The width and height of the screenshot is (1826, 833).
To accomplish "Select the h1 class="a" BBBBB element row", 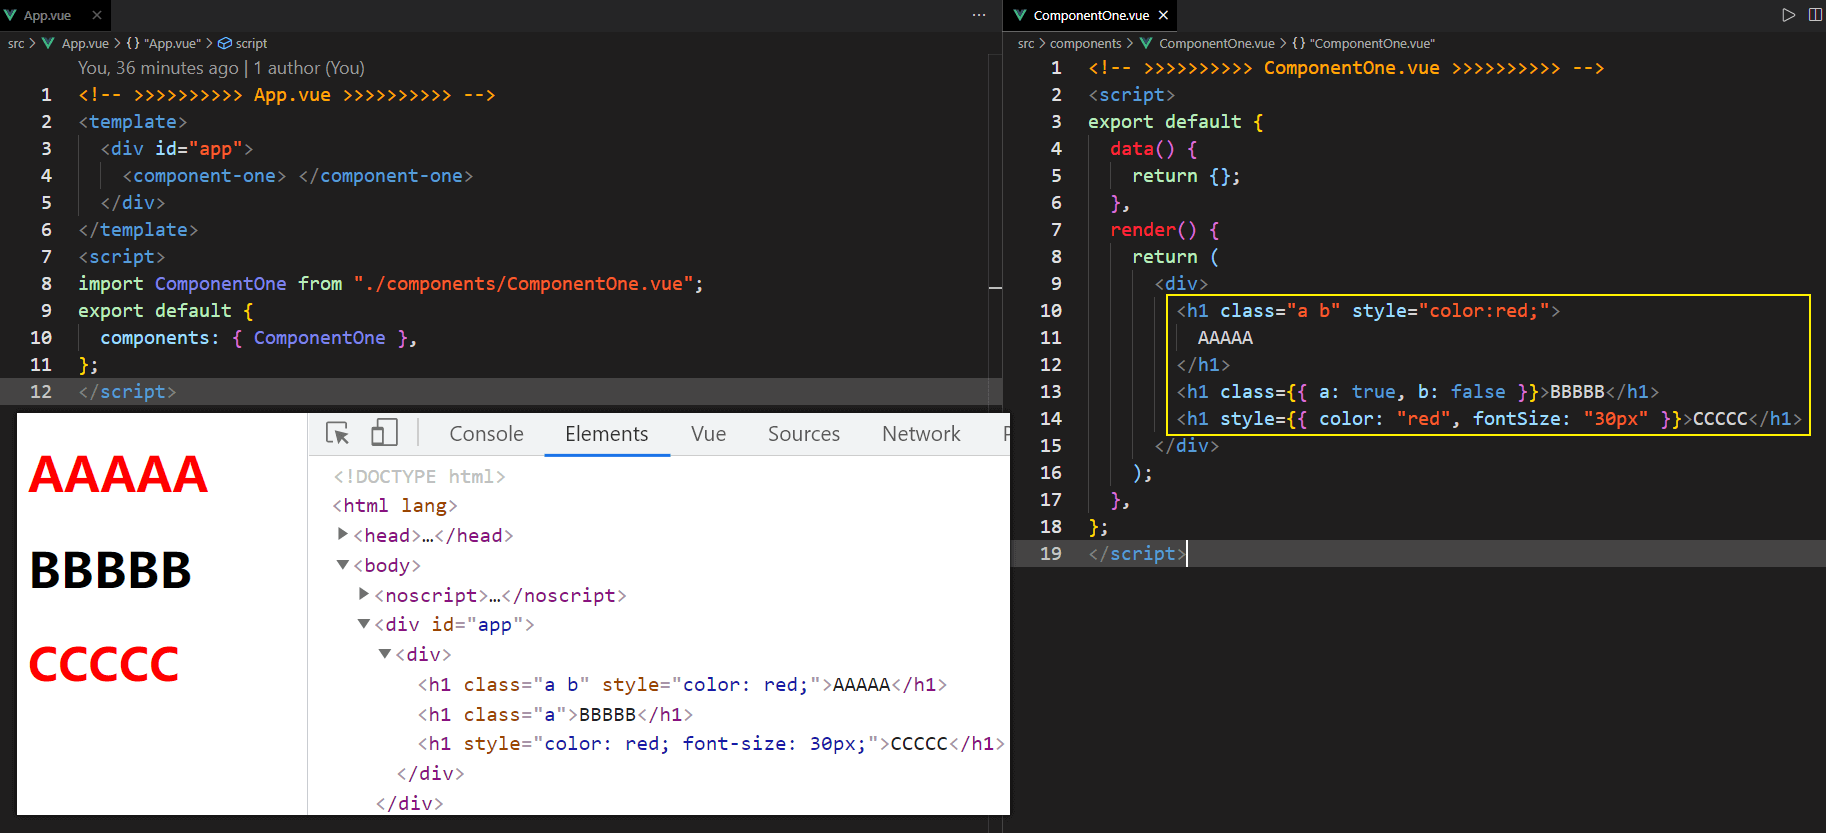I will [555, 714].
